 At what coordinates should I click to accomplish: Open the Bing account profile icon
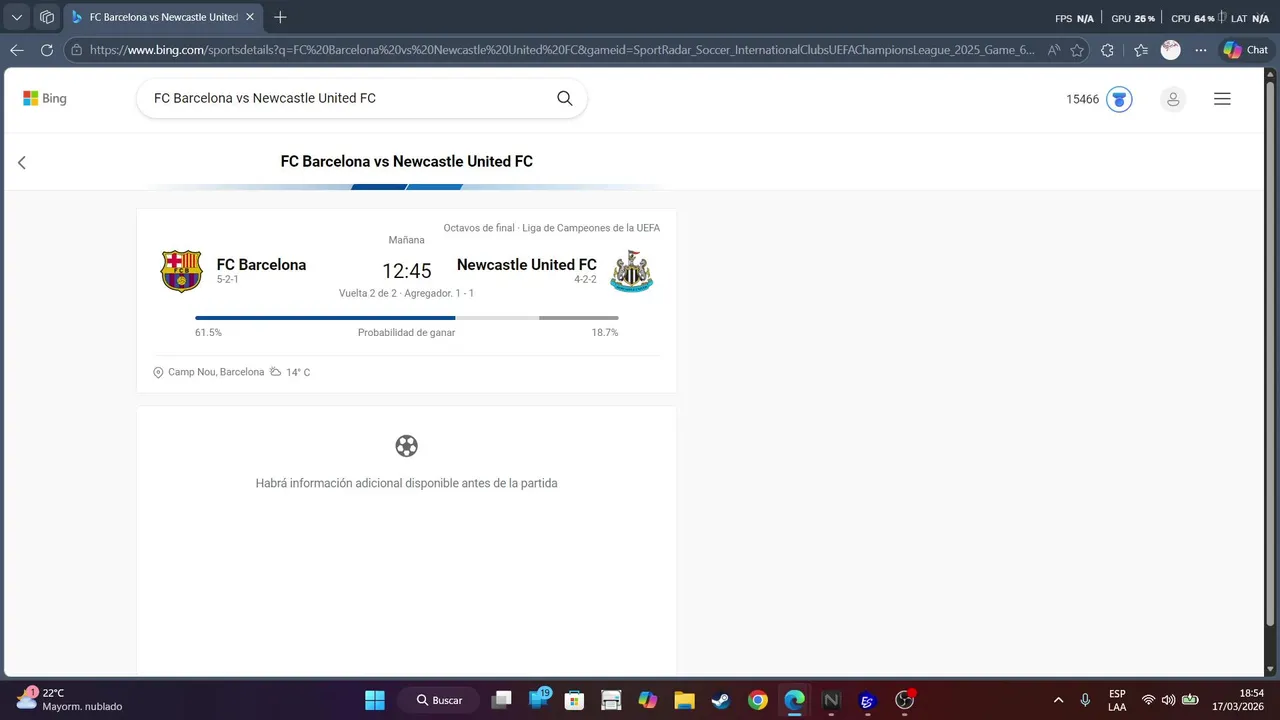click(x=1173, y=99)
